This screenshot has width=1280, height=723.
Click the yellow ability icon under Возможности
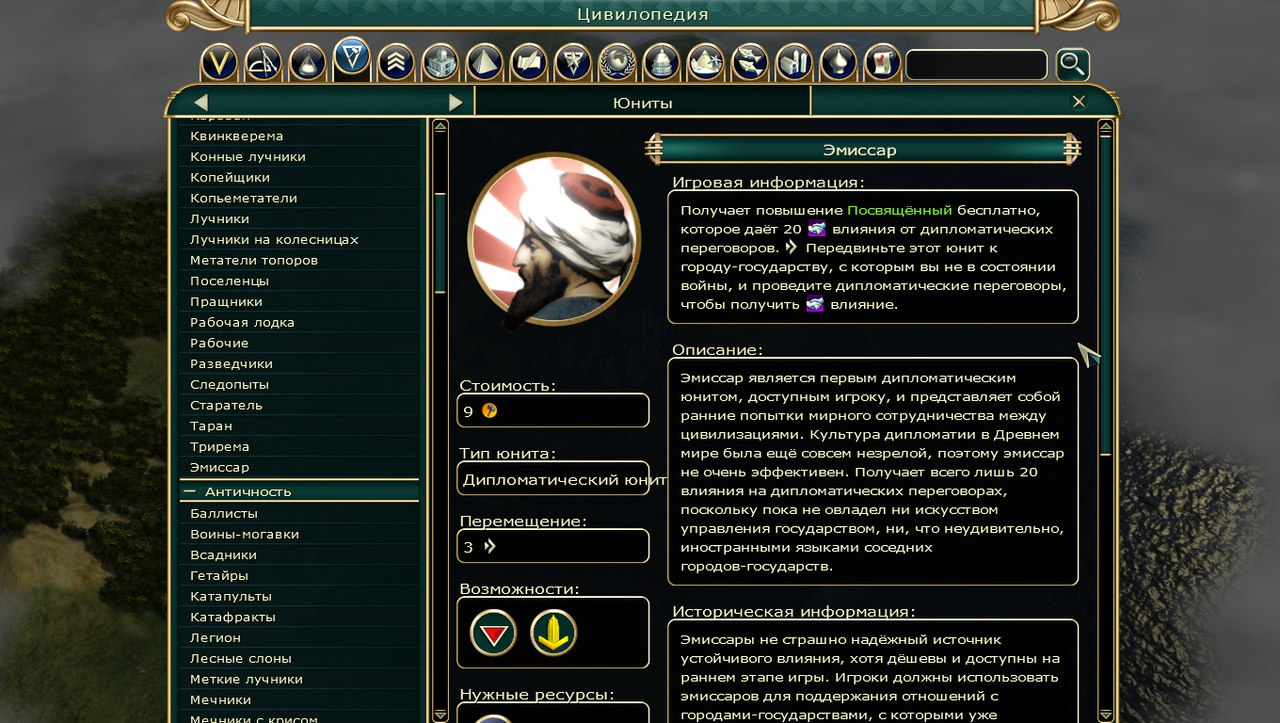(553, 633)
